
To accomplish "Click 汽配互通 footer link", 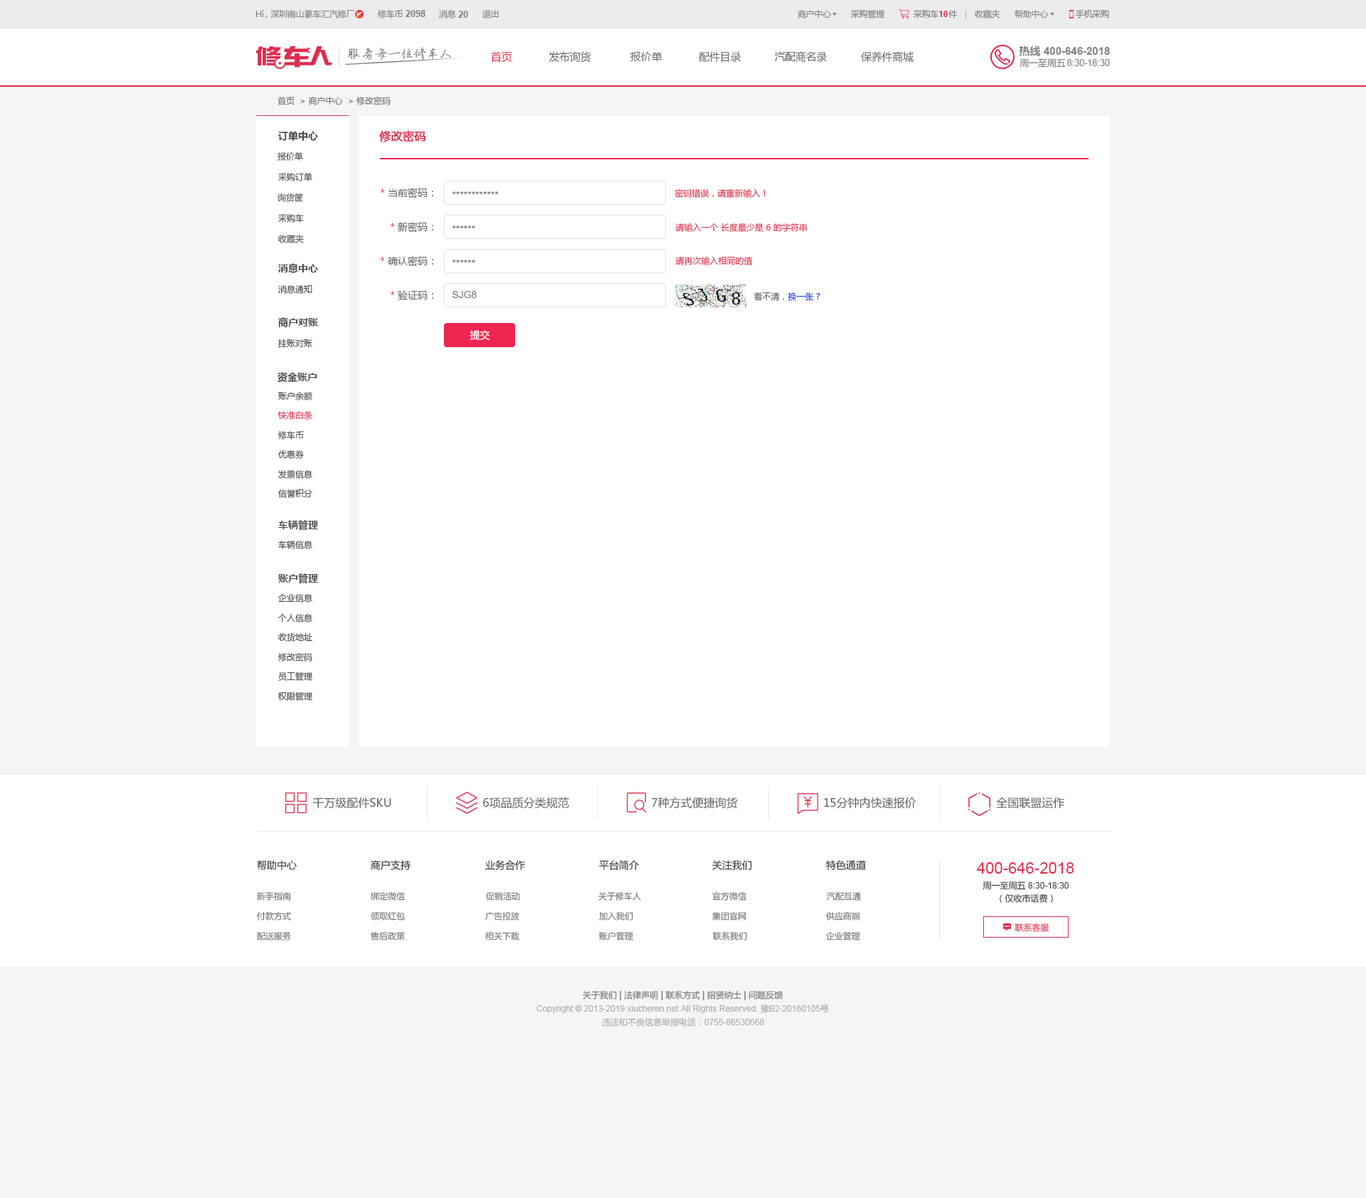I will pos(843,897).
